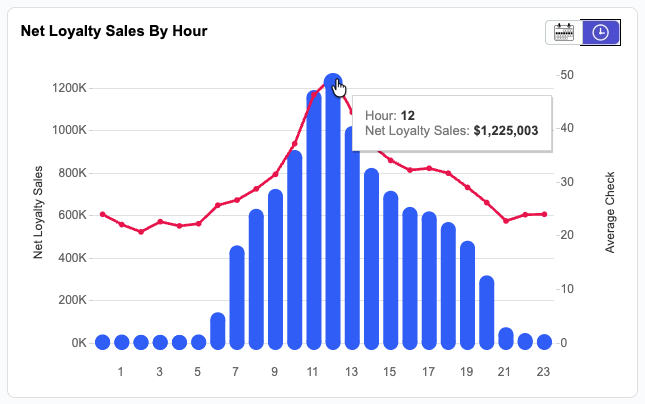Click the x-axis label '7'

pos(235,372)
